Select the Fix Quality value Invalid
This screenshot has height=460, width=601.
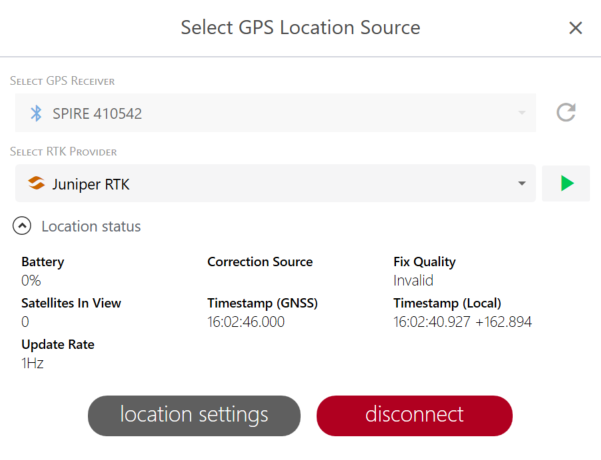413,281
